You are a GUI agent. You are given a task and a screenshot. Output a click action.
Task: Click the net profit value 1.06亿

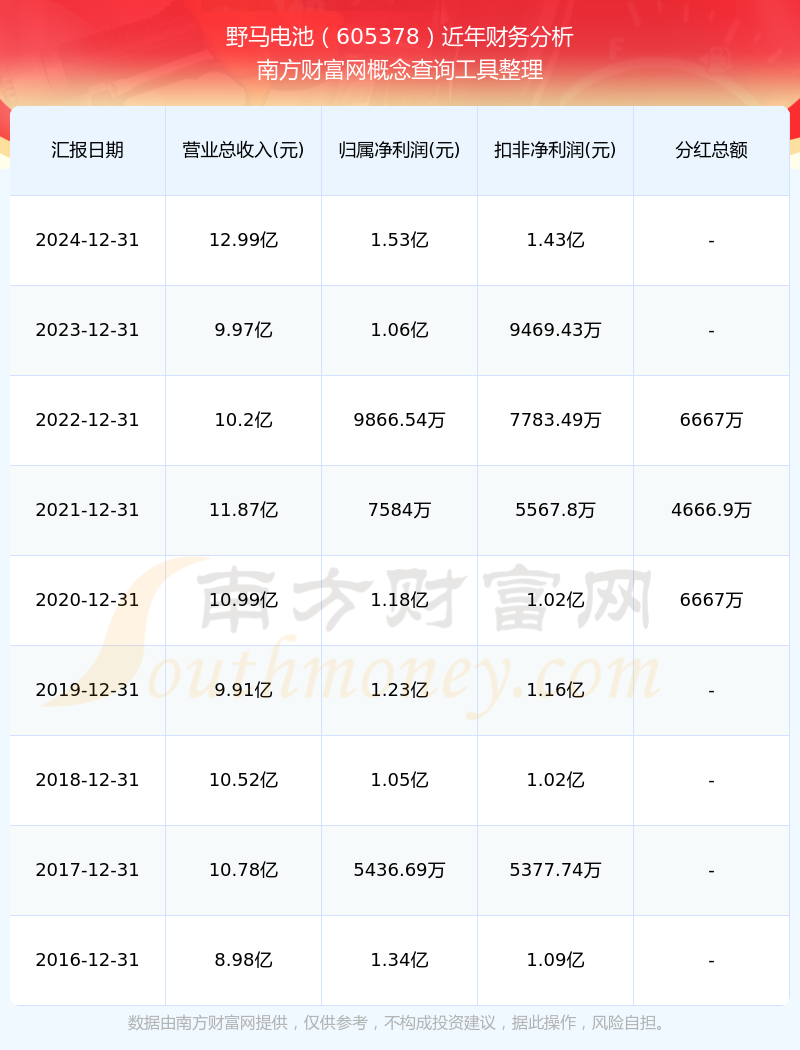[x=400, y=330]
